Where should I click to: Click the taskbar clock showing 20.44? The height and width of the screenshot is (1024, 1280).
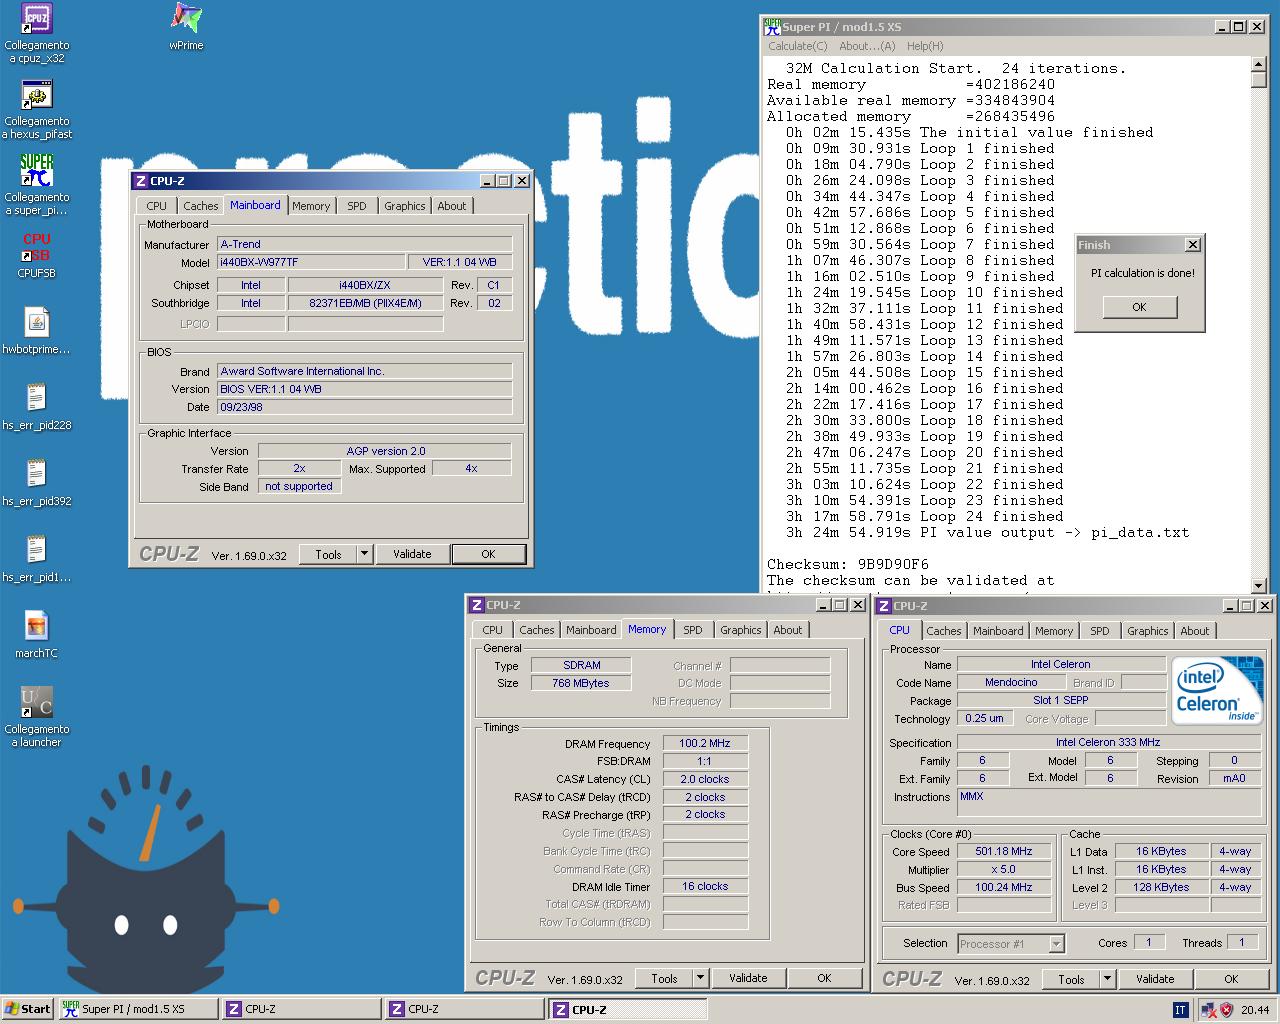click(1255, 1010)
